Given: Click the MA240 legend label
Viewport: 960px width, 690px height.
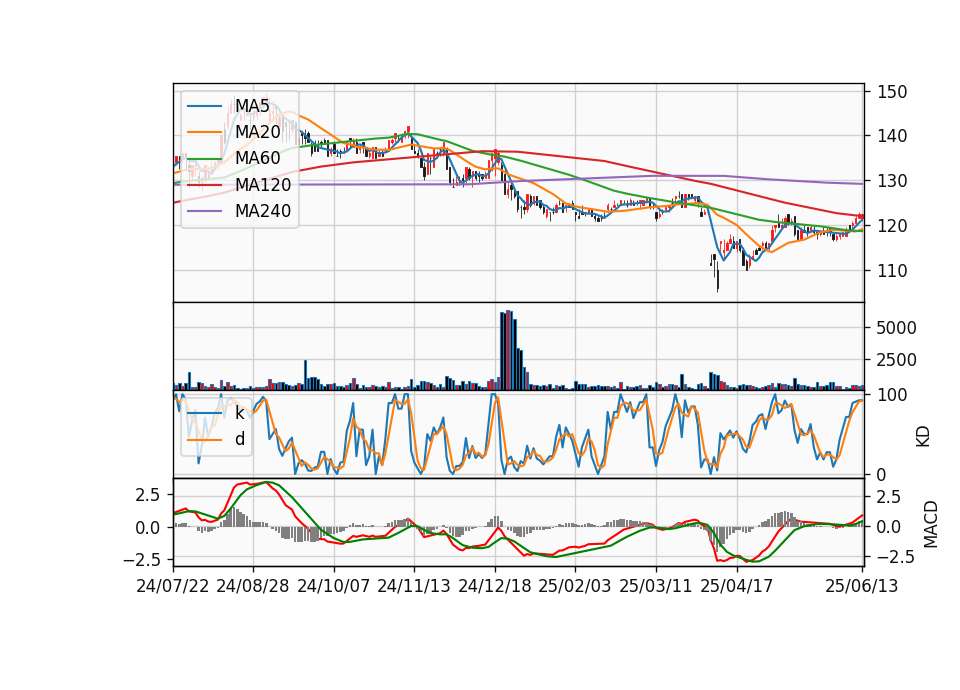Looking at the screenshot, I should click(x=263, y=211).
